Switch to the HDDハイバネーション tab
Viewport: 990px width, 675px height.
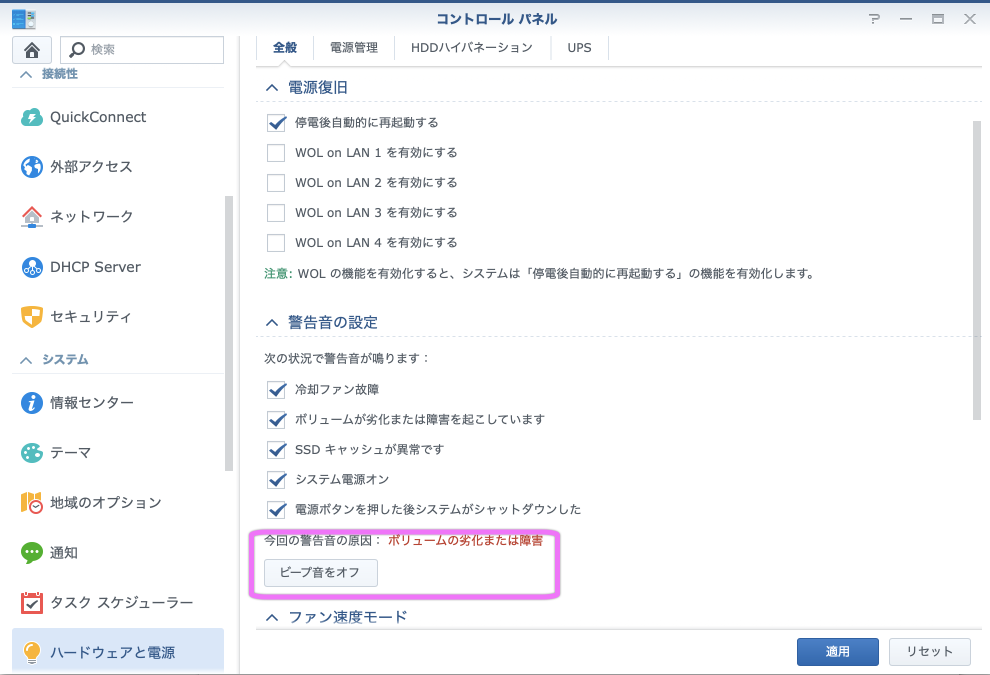click(471, 47)
